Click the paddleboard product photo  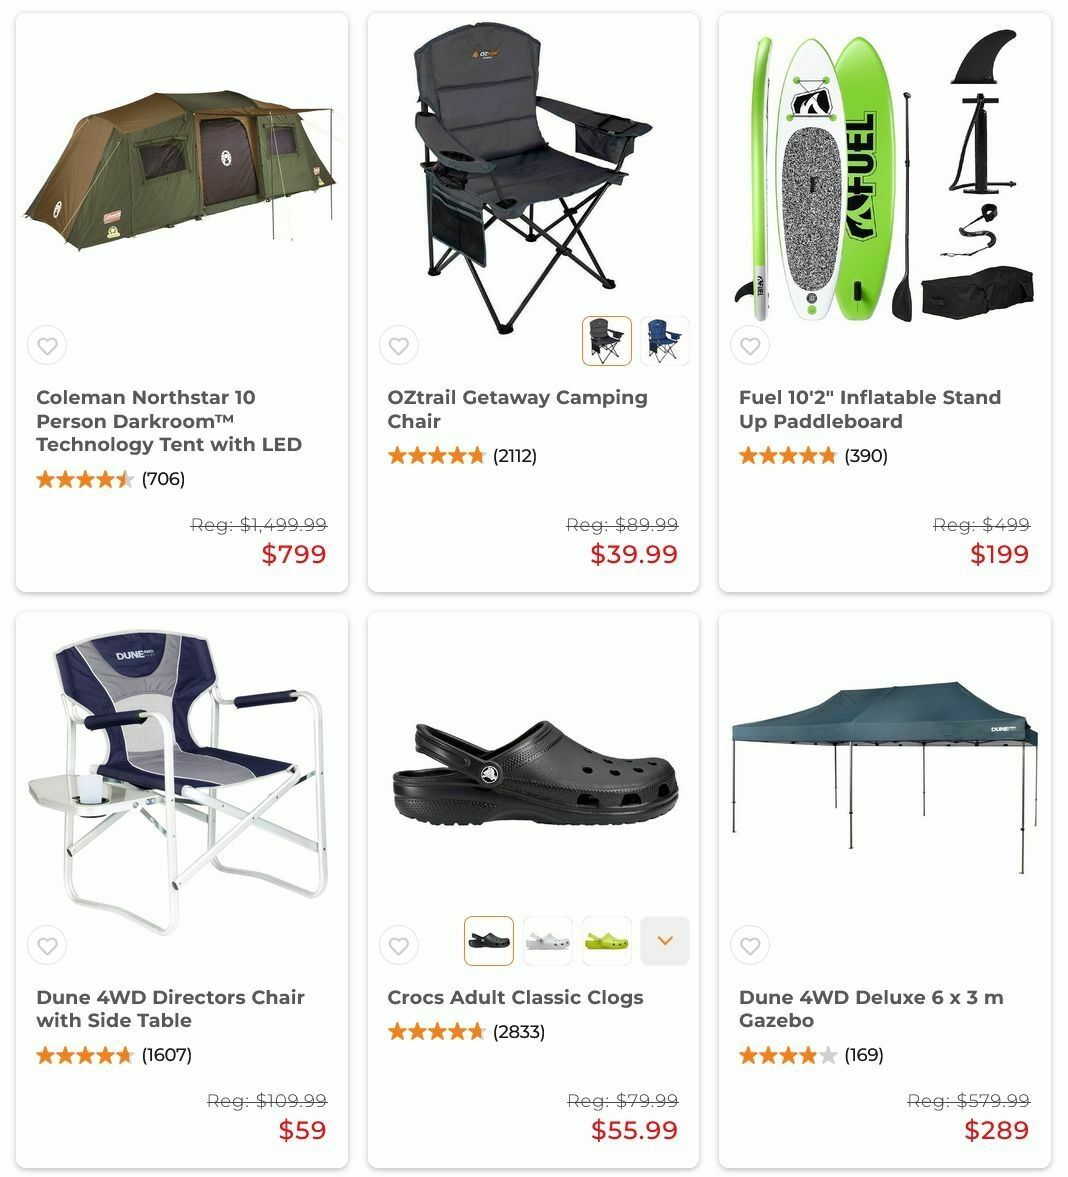pyautogui.click(x=885, y=177)
